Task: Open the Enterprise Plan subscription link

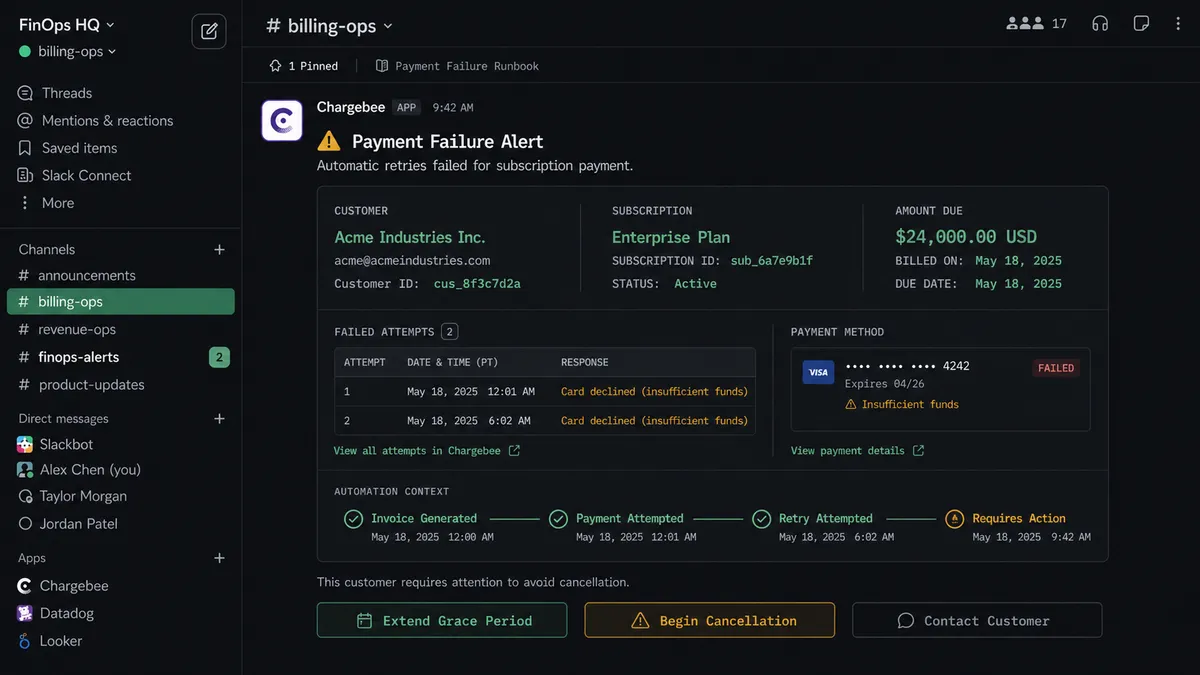Action: coord(671,237)
